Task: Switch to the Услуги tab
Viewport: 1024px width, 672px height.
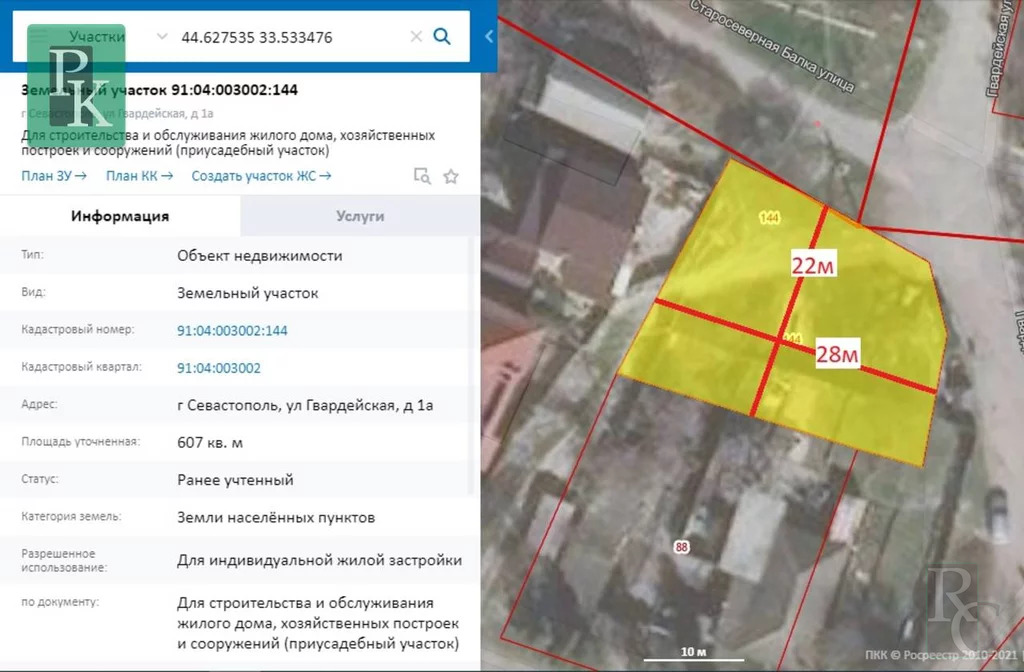Action: [360, 215]
